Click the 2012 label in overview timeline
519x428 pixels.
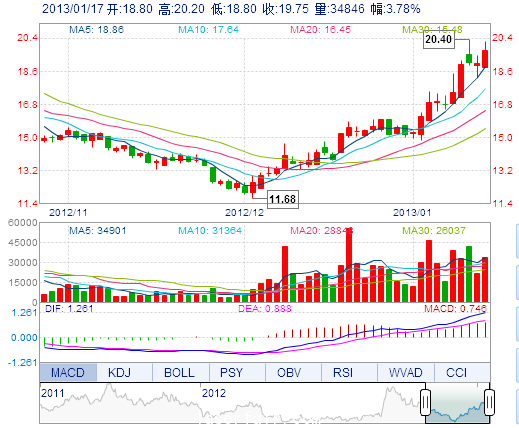(214, 393)
